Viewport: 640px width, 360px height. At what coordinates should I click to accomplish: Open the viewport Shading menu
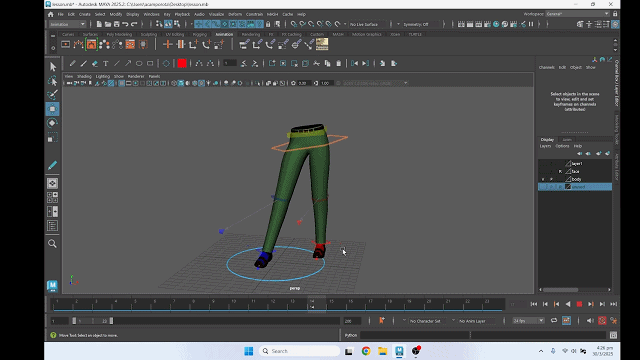click(x=84, y=76)
